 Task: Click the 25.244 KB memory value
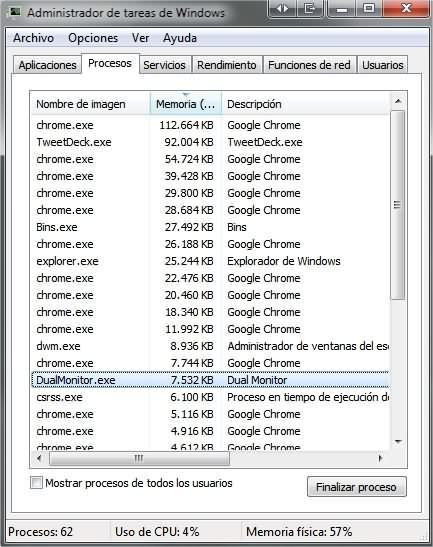click(189, 261)
